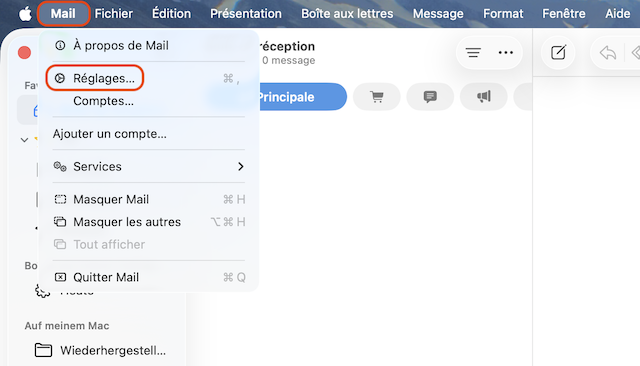Collapse the sidebar section chevron
The width and height of the screenshot is (640, 366).
(x=24, y=140)
